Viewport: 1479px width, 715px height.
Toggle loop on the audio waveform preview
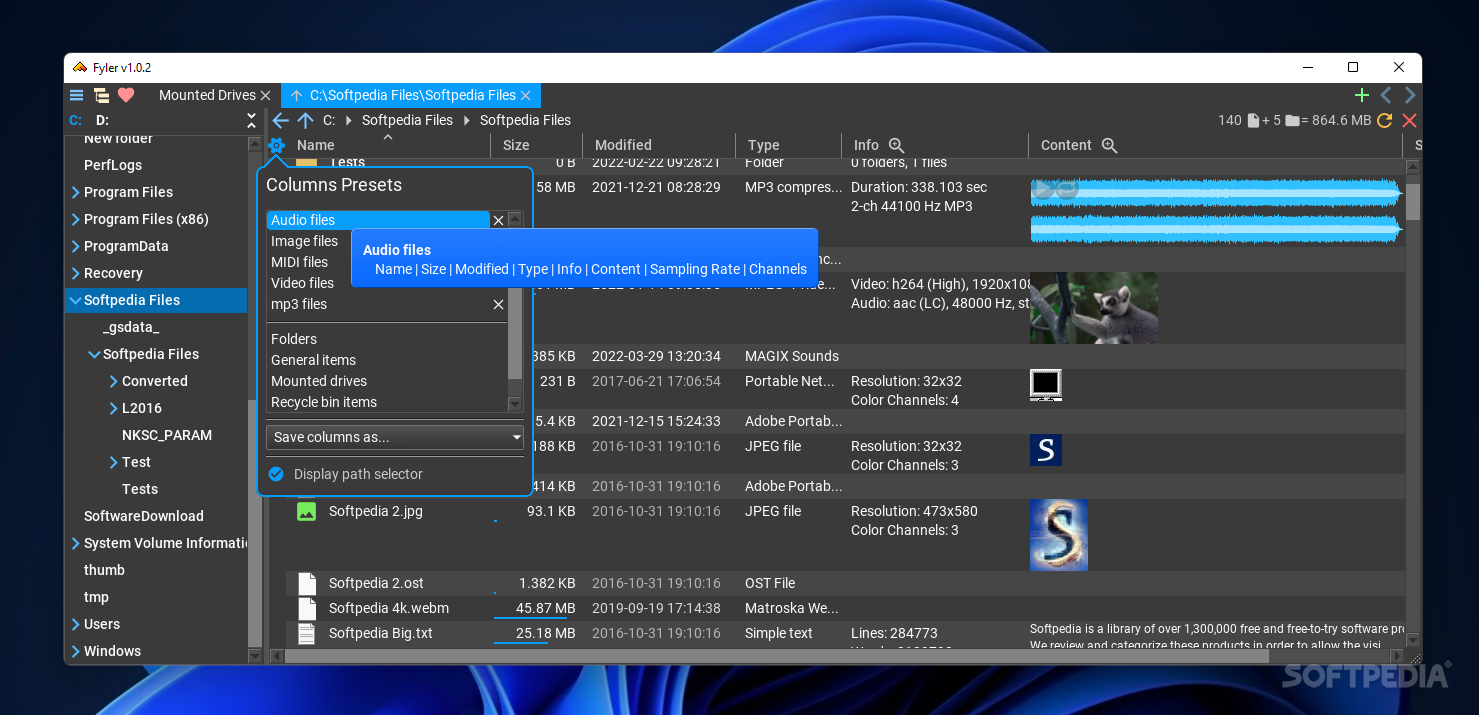1067,190
